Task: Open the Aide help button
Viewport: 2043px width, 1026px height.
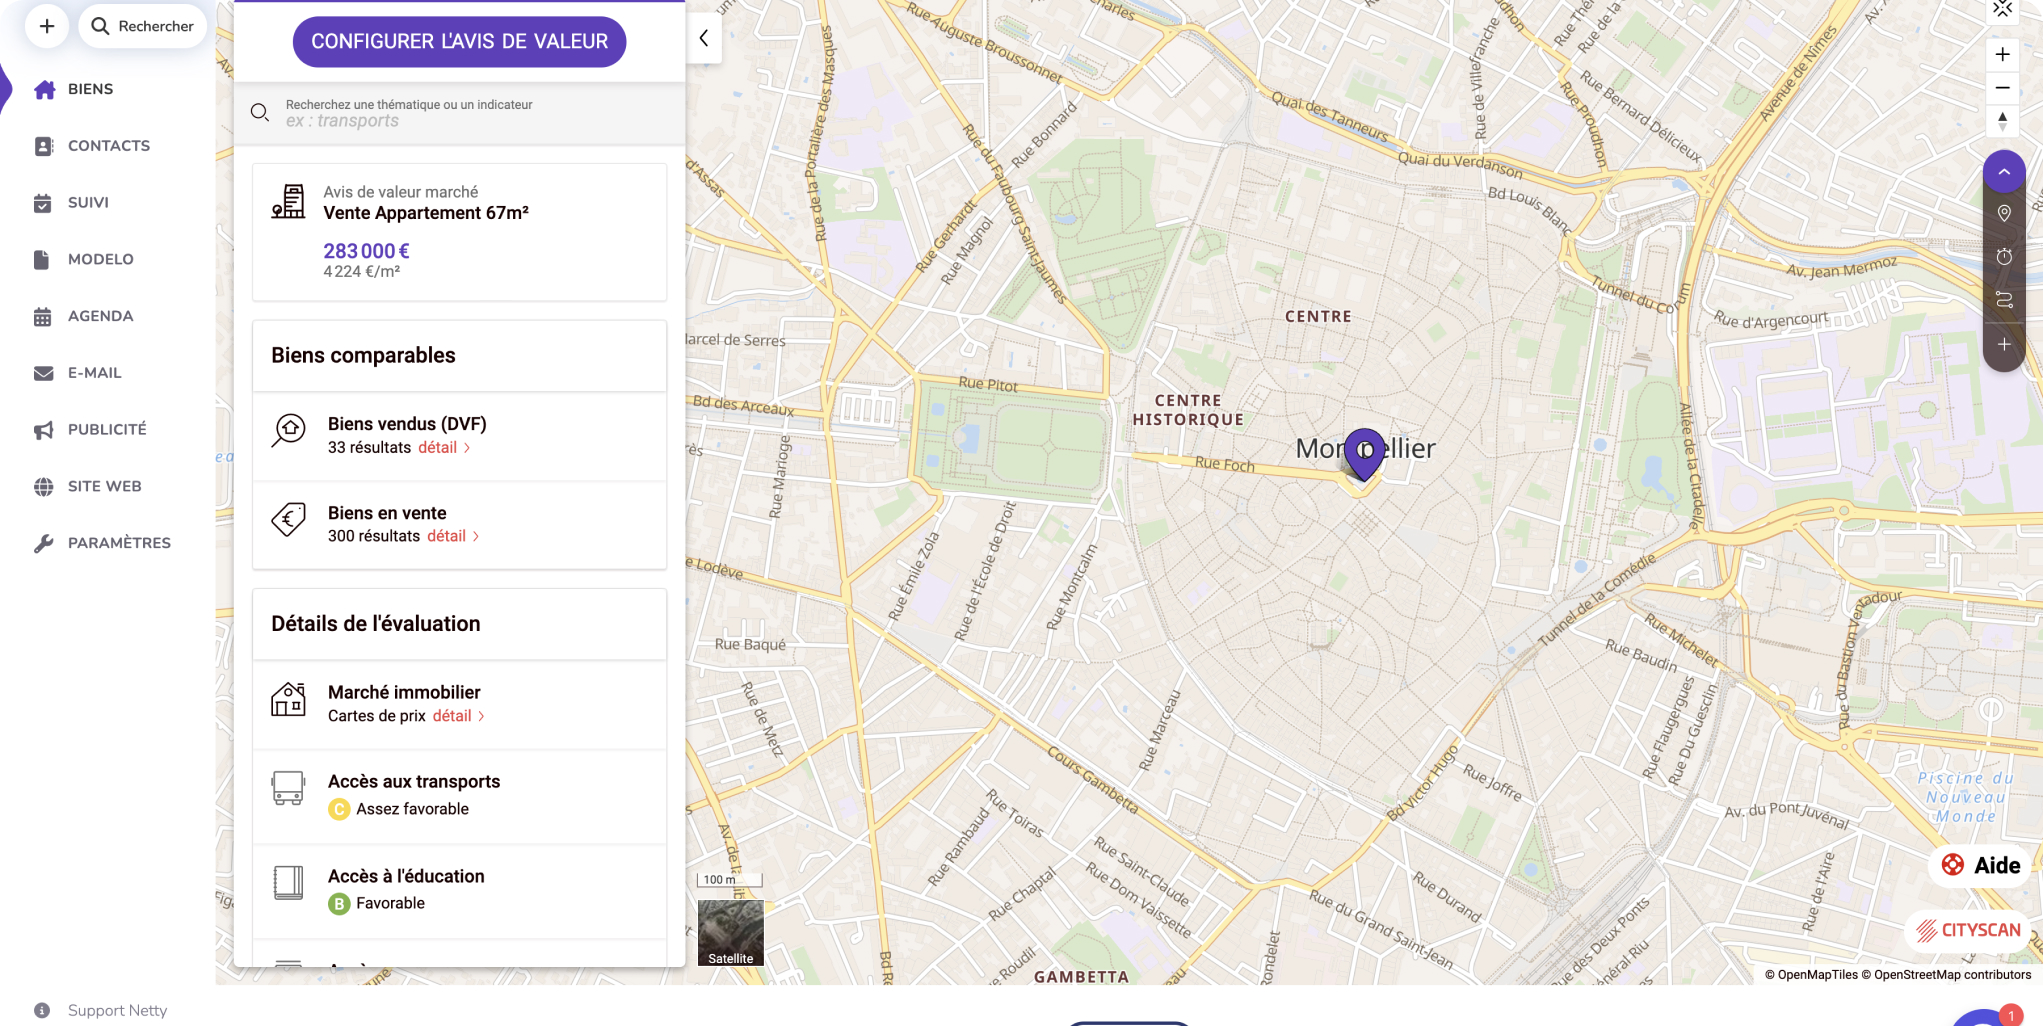Action: point(1981,866)
